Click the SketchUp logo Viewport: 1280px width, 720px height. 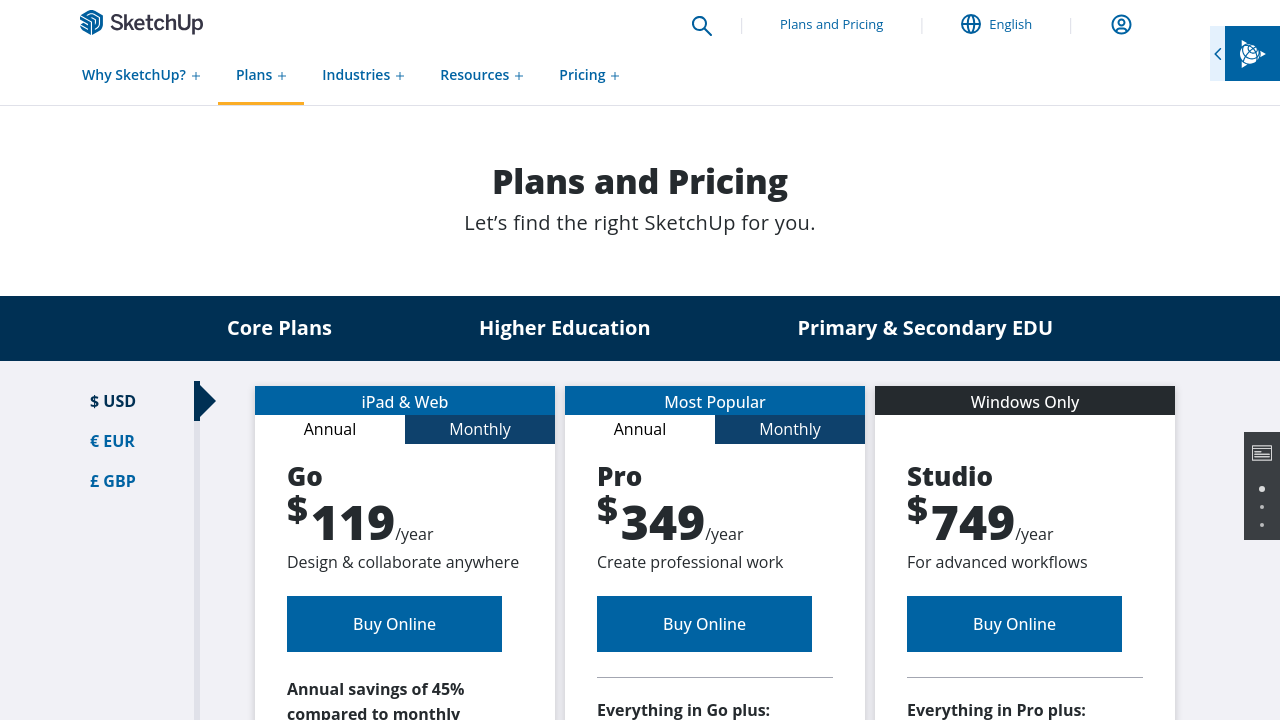[x=141, y=23]
